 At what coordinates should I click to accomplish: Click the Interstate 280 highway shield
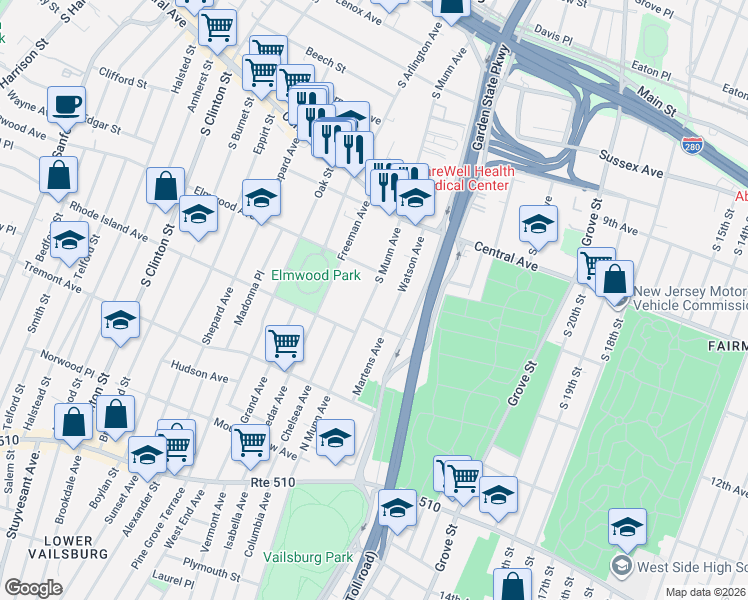pos(692,145)
